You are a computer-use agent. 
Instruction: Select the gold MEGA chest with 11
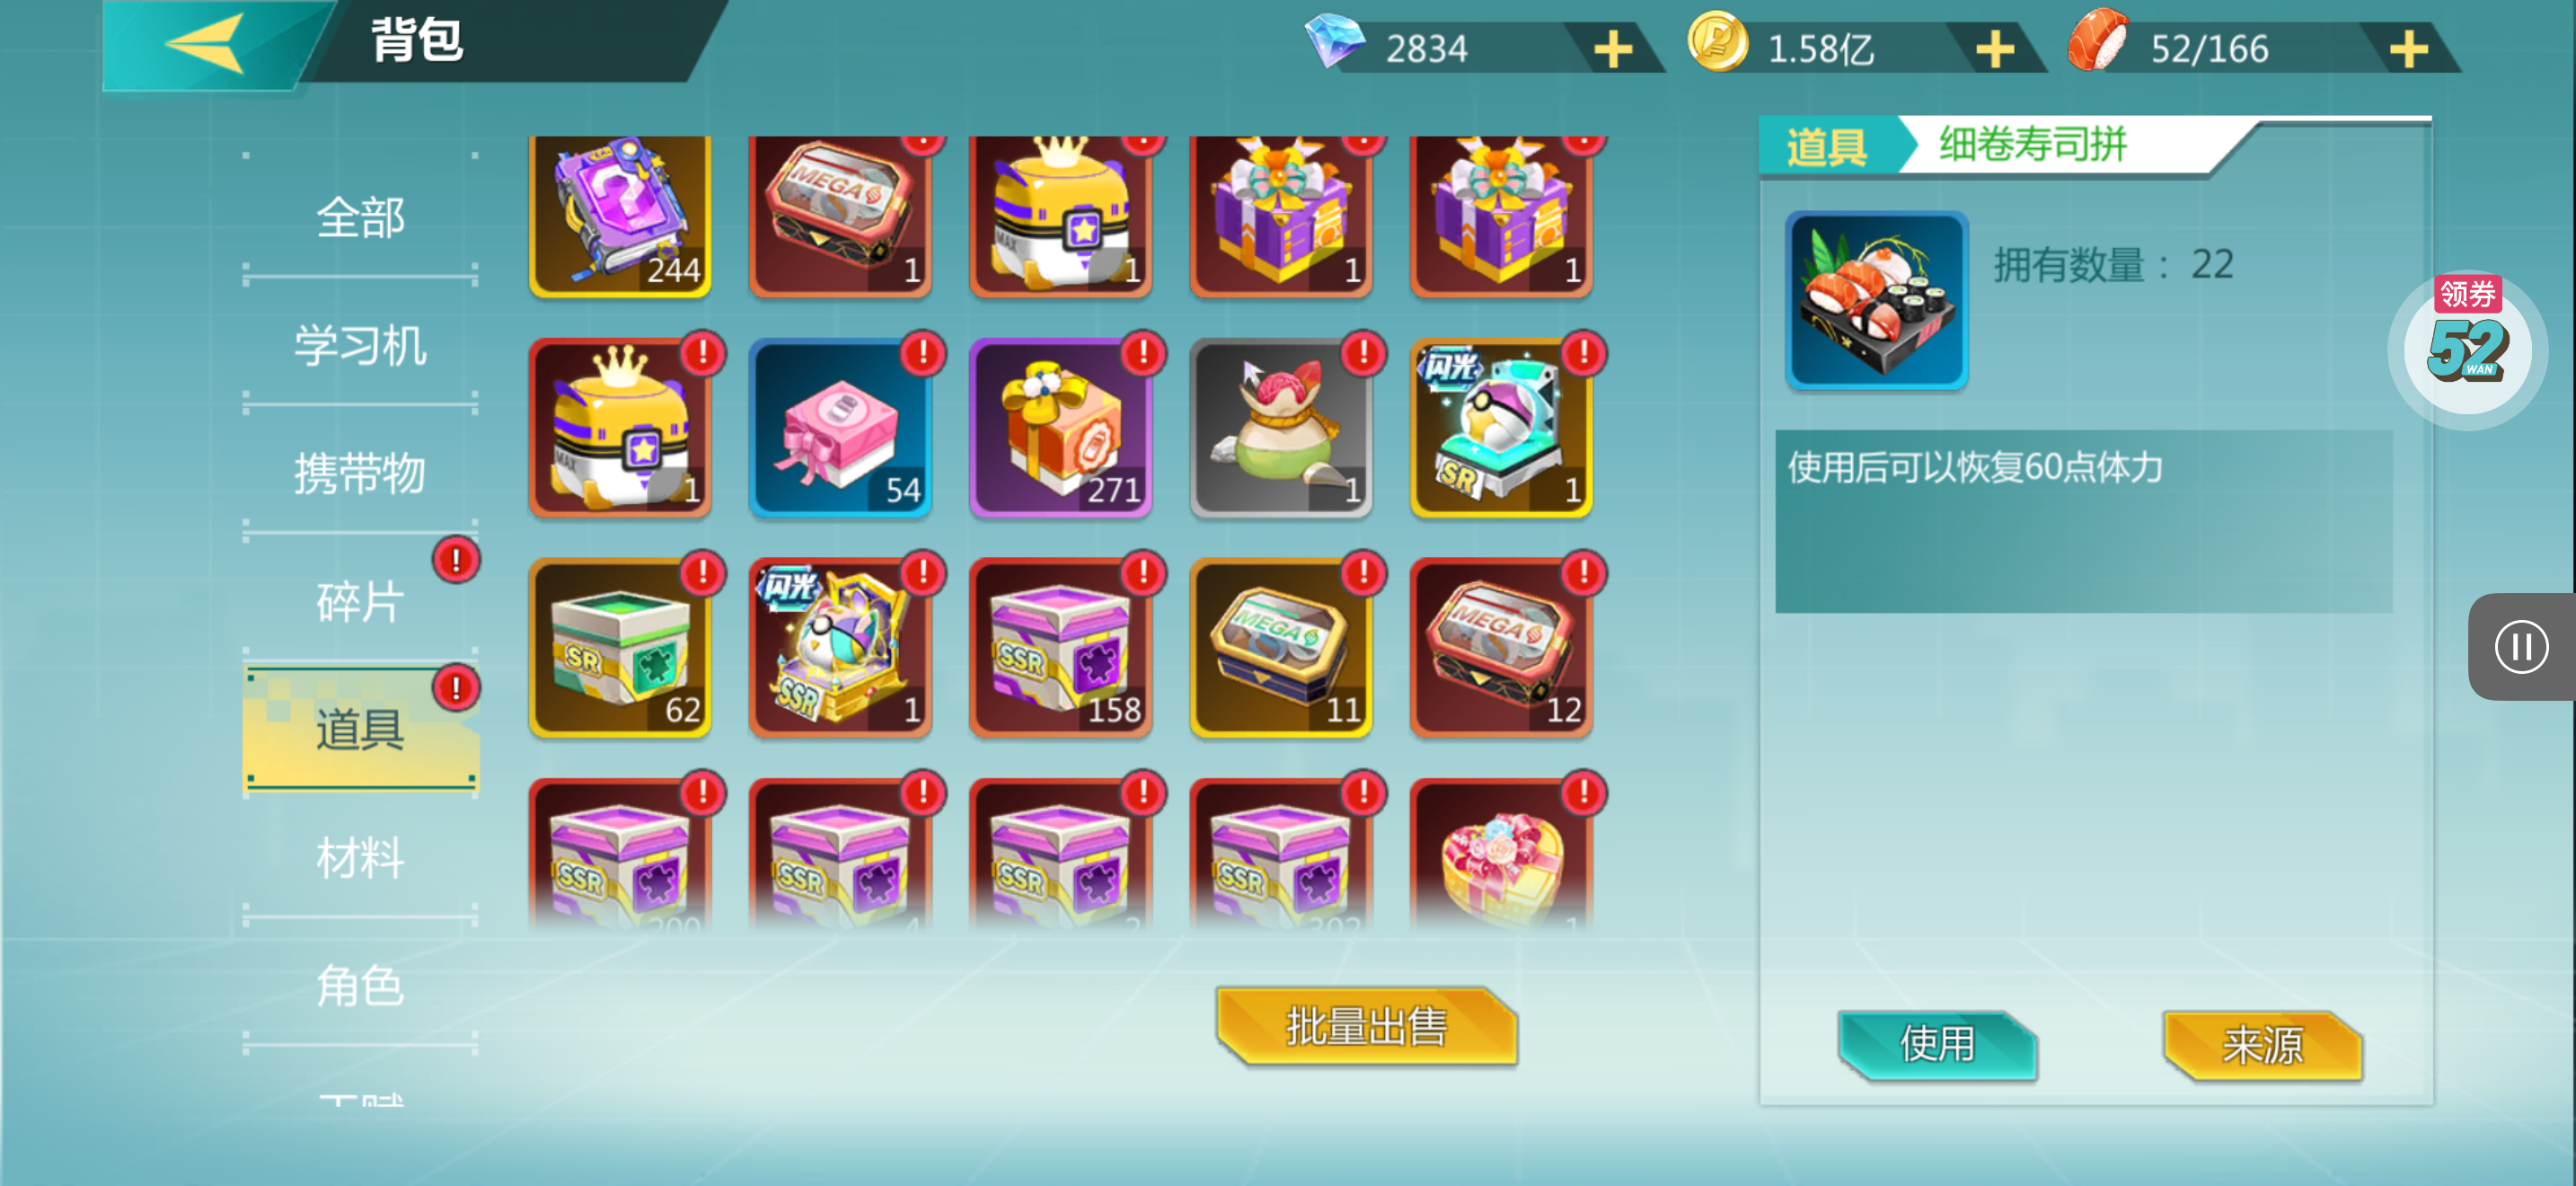(1281, 648)
